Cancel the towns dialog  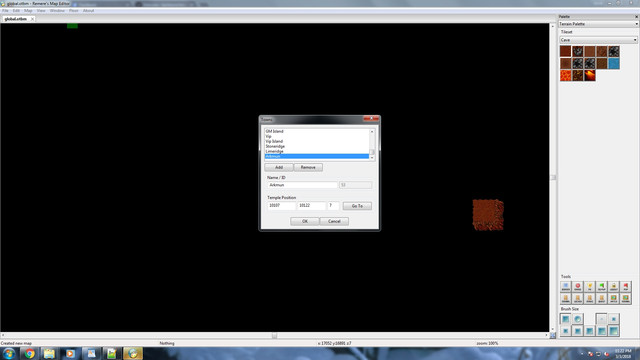tap(334, 221)
